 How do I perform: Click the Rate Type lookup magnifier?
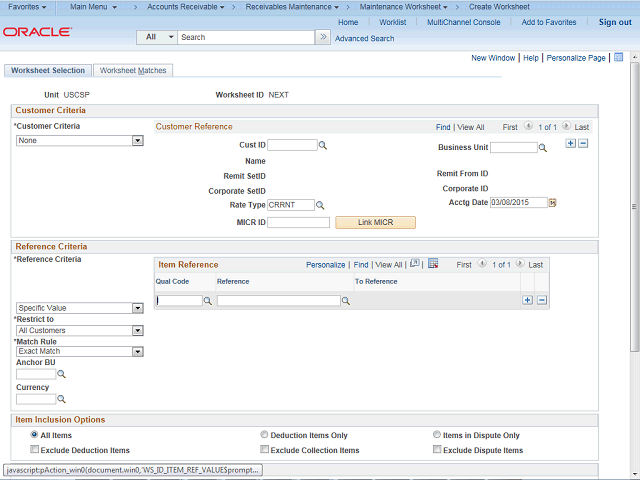coord(321,205)
